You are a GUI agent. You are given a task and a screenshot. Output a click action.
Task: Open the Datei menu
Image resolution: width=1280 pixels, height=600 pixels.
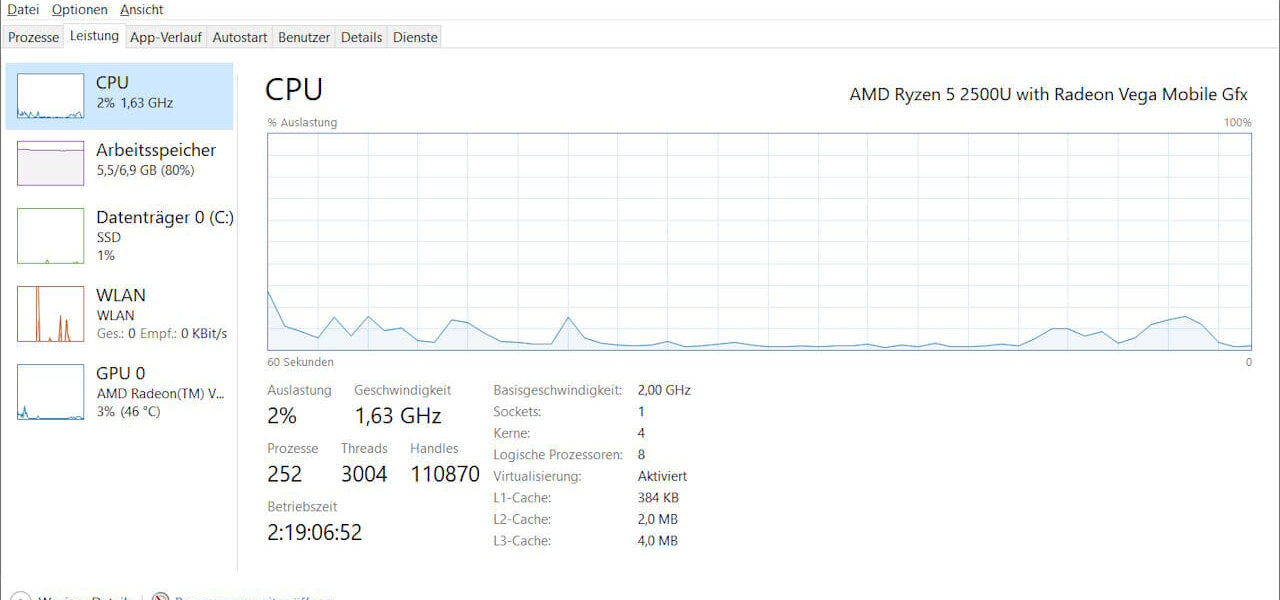[x=23, y=10]
